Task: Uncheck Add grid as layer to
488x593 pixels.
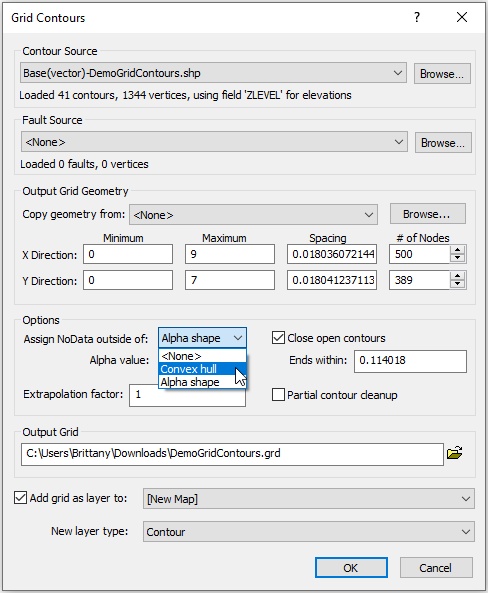Action: [x=20, y=498]
